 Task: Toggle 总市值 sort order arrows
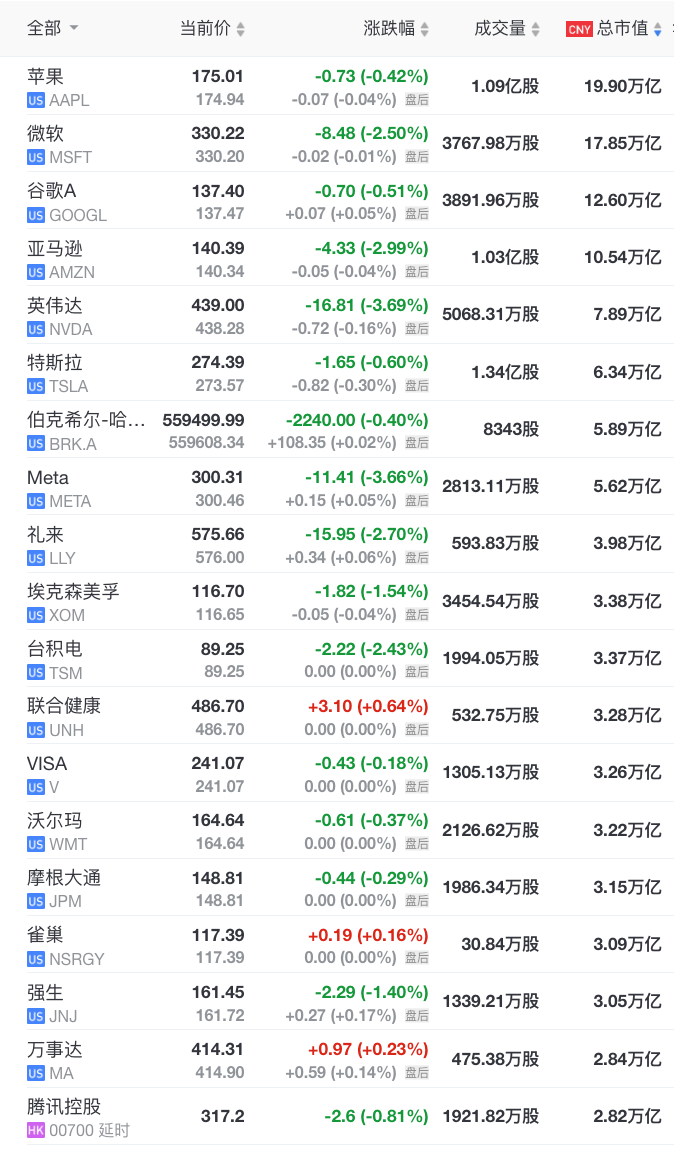[657, 30]
